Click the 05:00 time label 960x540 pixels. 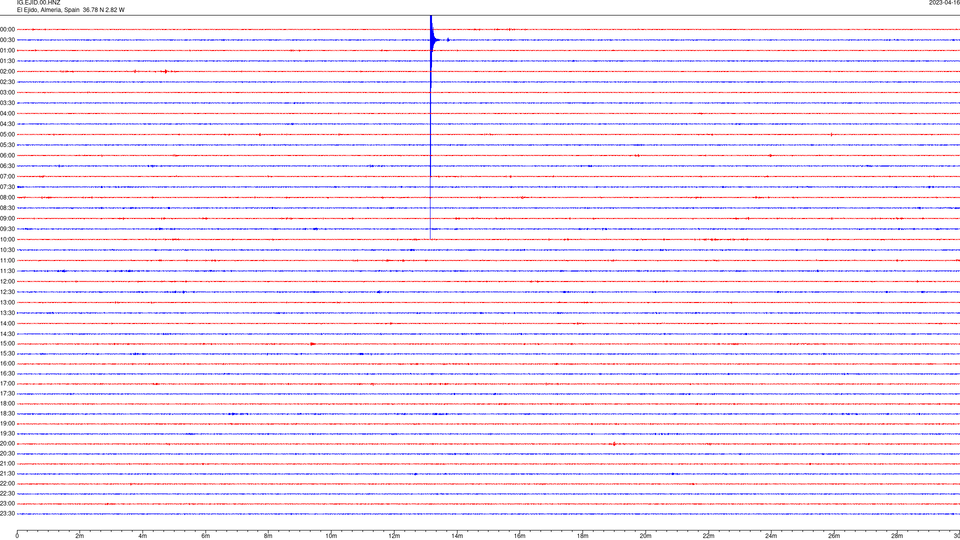pos(7,135)
